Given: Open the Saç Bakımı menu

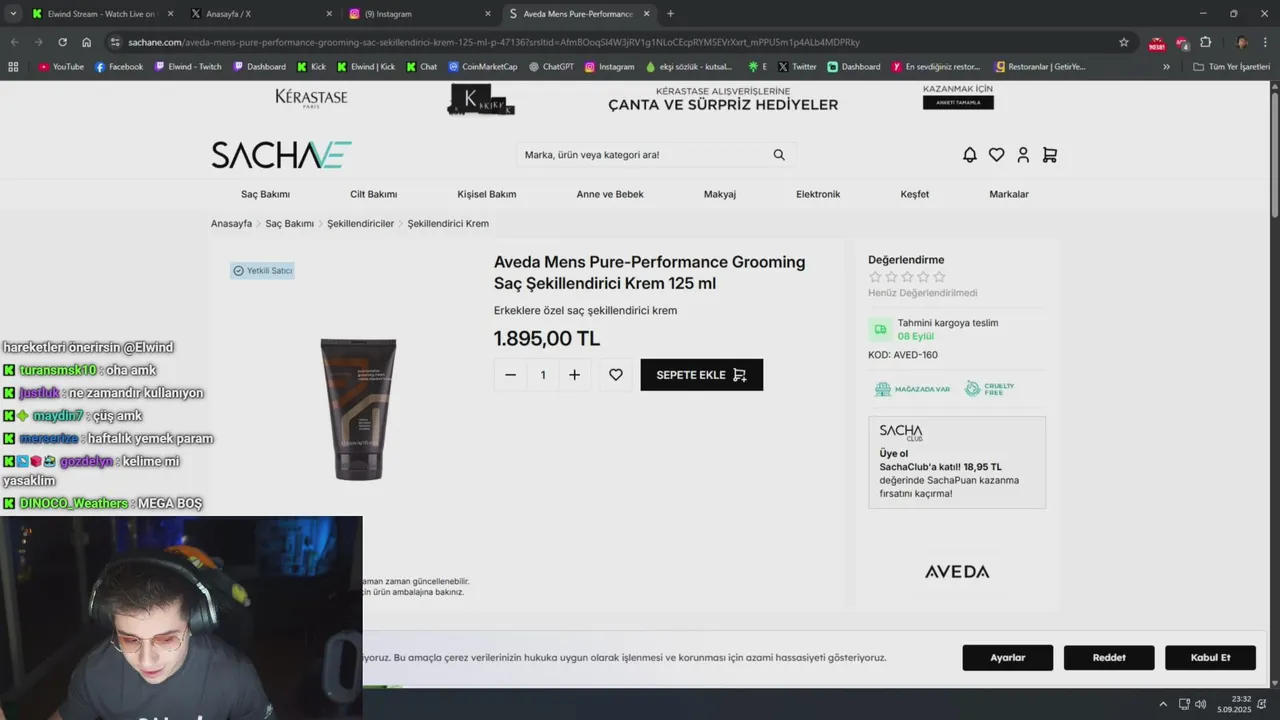Looking at the screenshot, I should [x=265, y=194].
